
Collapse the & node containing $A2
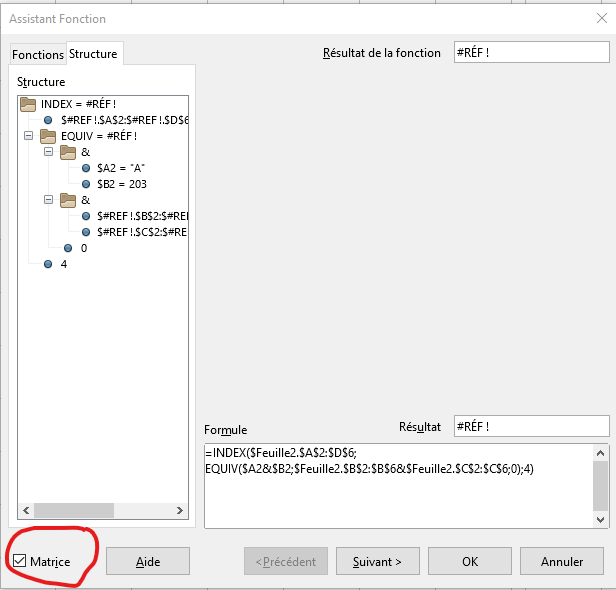48,152
